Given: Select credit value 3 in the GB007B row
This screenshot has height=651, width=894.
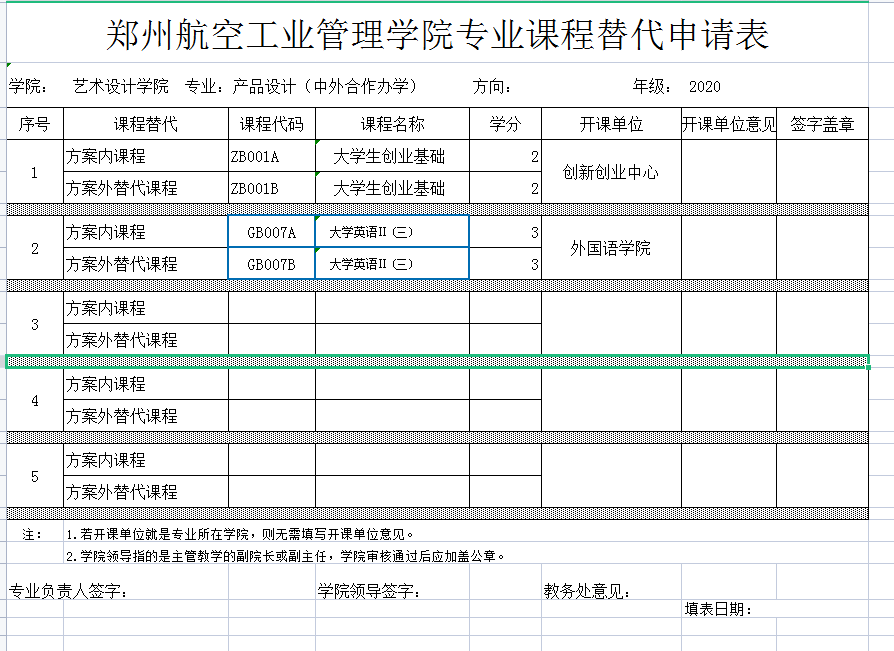Looking at the screenshot, I should pyautogui.click(x=505, y=264).
